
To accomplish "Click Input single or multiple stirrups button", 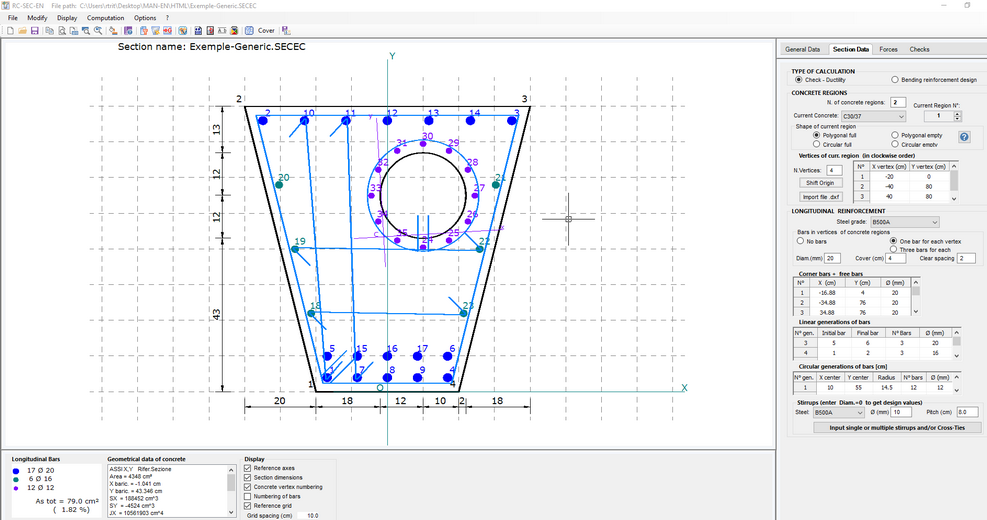I will coord(896,427).
